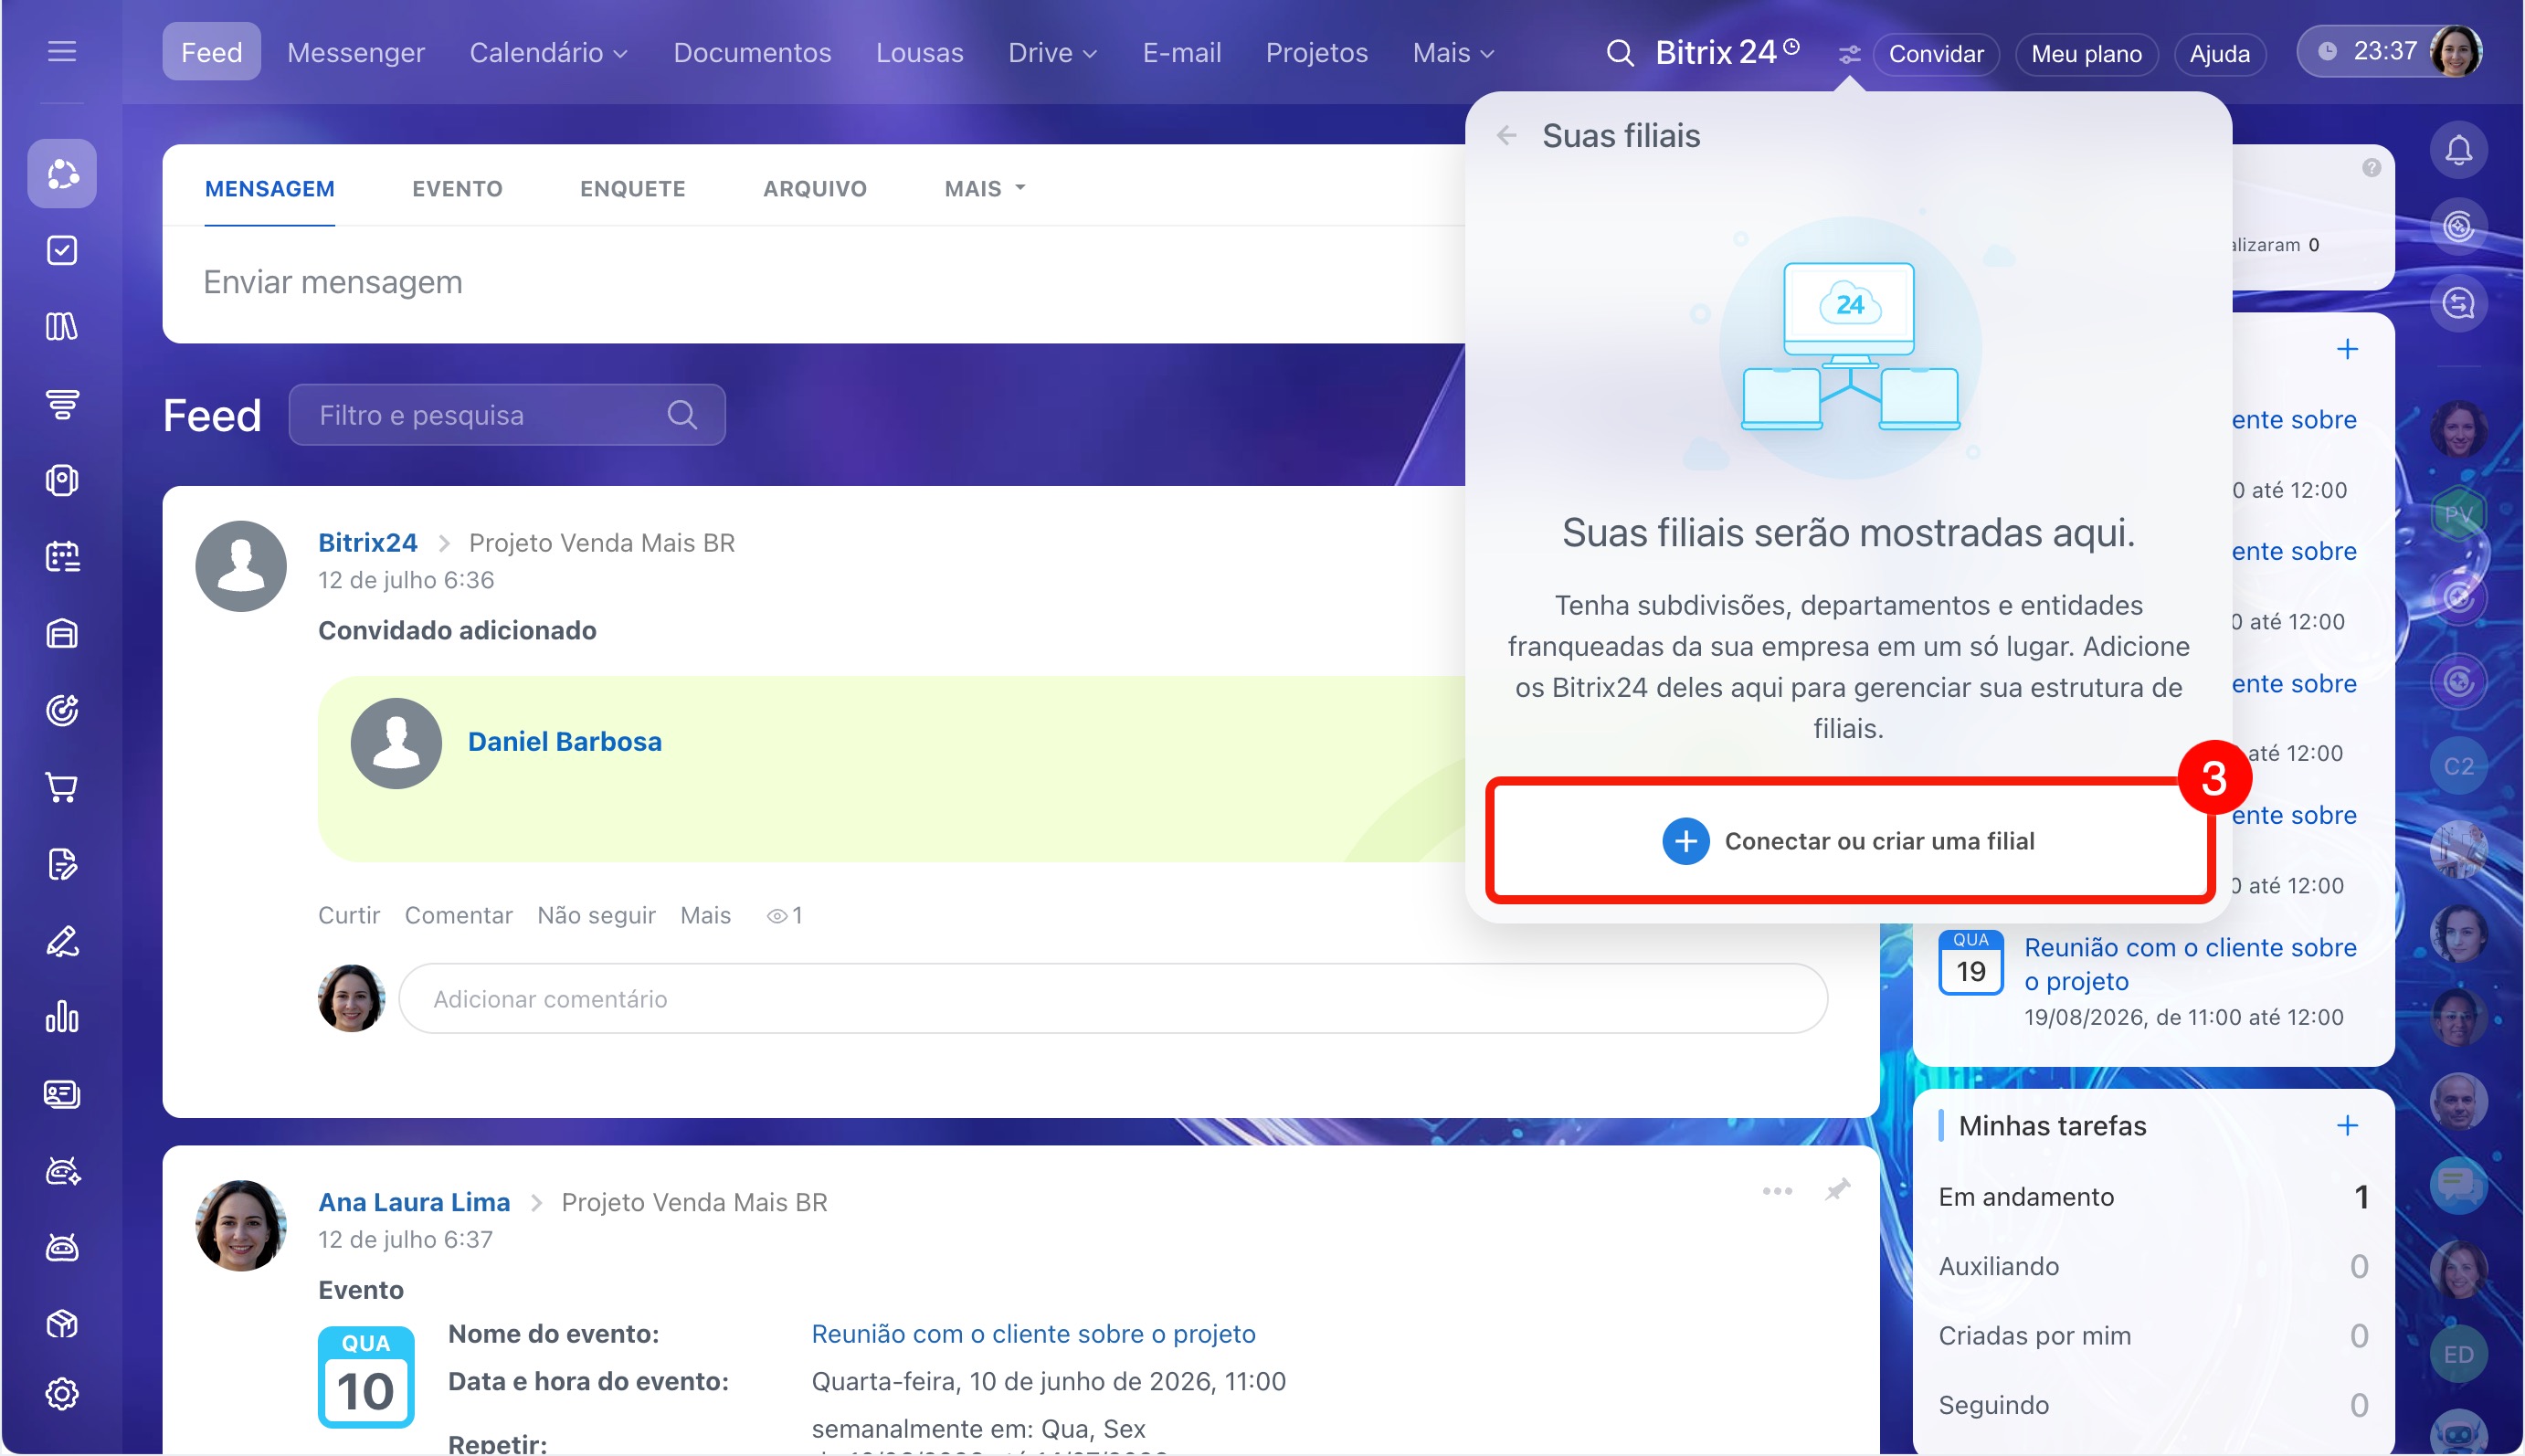The height and width of the screenshot is (1456, 2525).
Task: Open the settings gear icon in sidebar
Action: tap(62, 1393)
